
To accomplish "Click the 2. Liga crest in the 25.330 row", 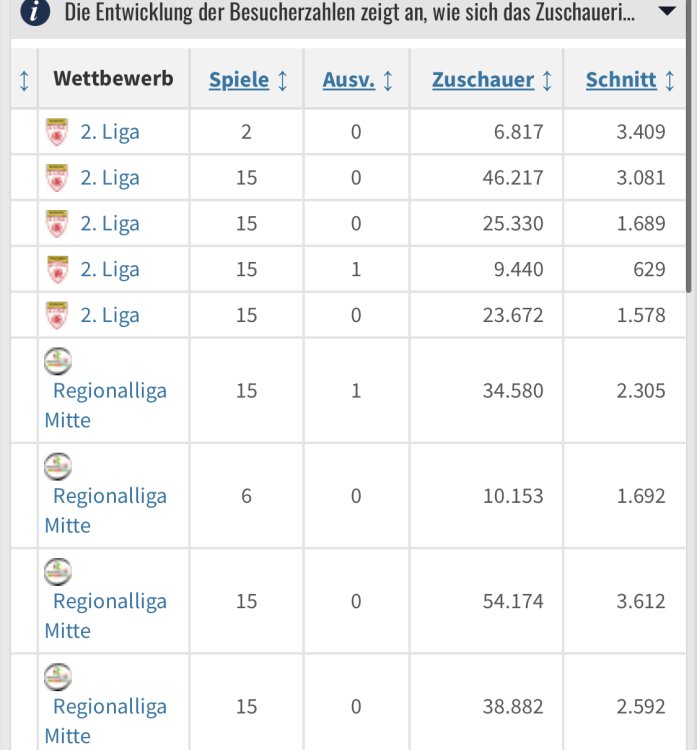I will (57, 224).
